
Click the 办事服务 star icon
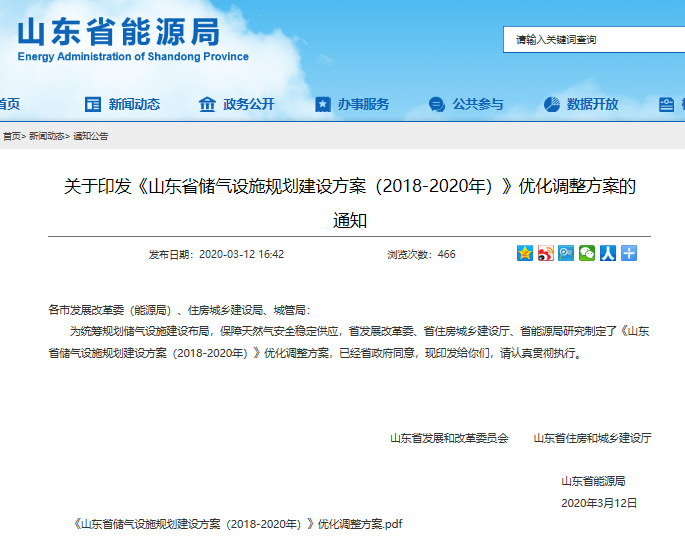point(322,104)
